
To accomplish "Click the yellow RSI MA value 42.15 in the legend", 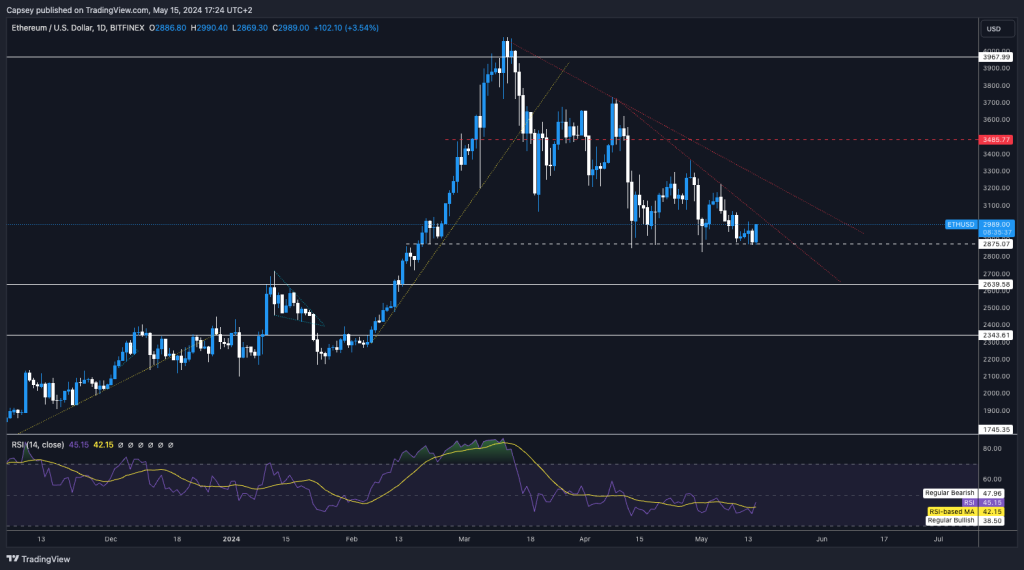I will [102, 445].
